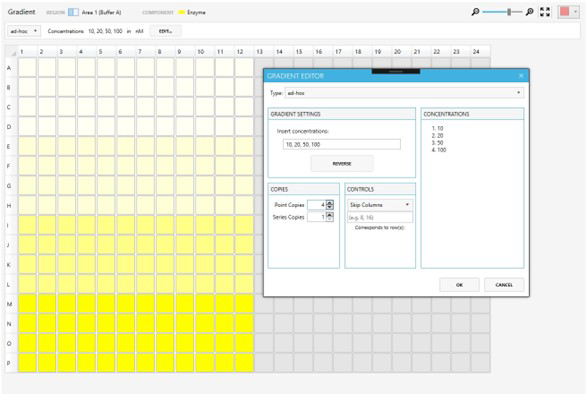Click the OK button
The image size is (587, 394).
[x=459, y=285]
